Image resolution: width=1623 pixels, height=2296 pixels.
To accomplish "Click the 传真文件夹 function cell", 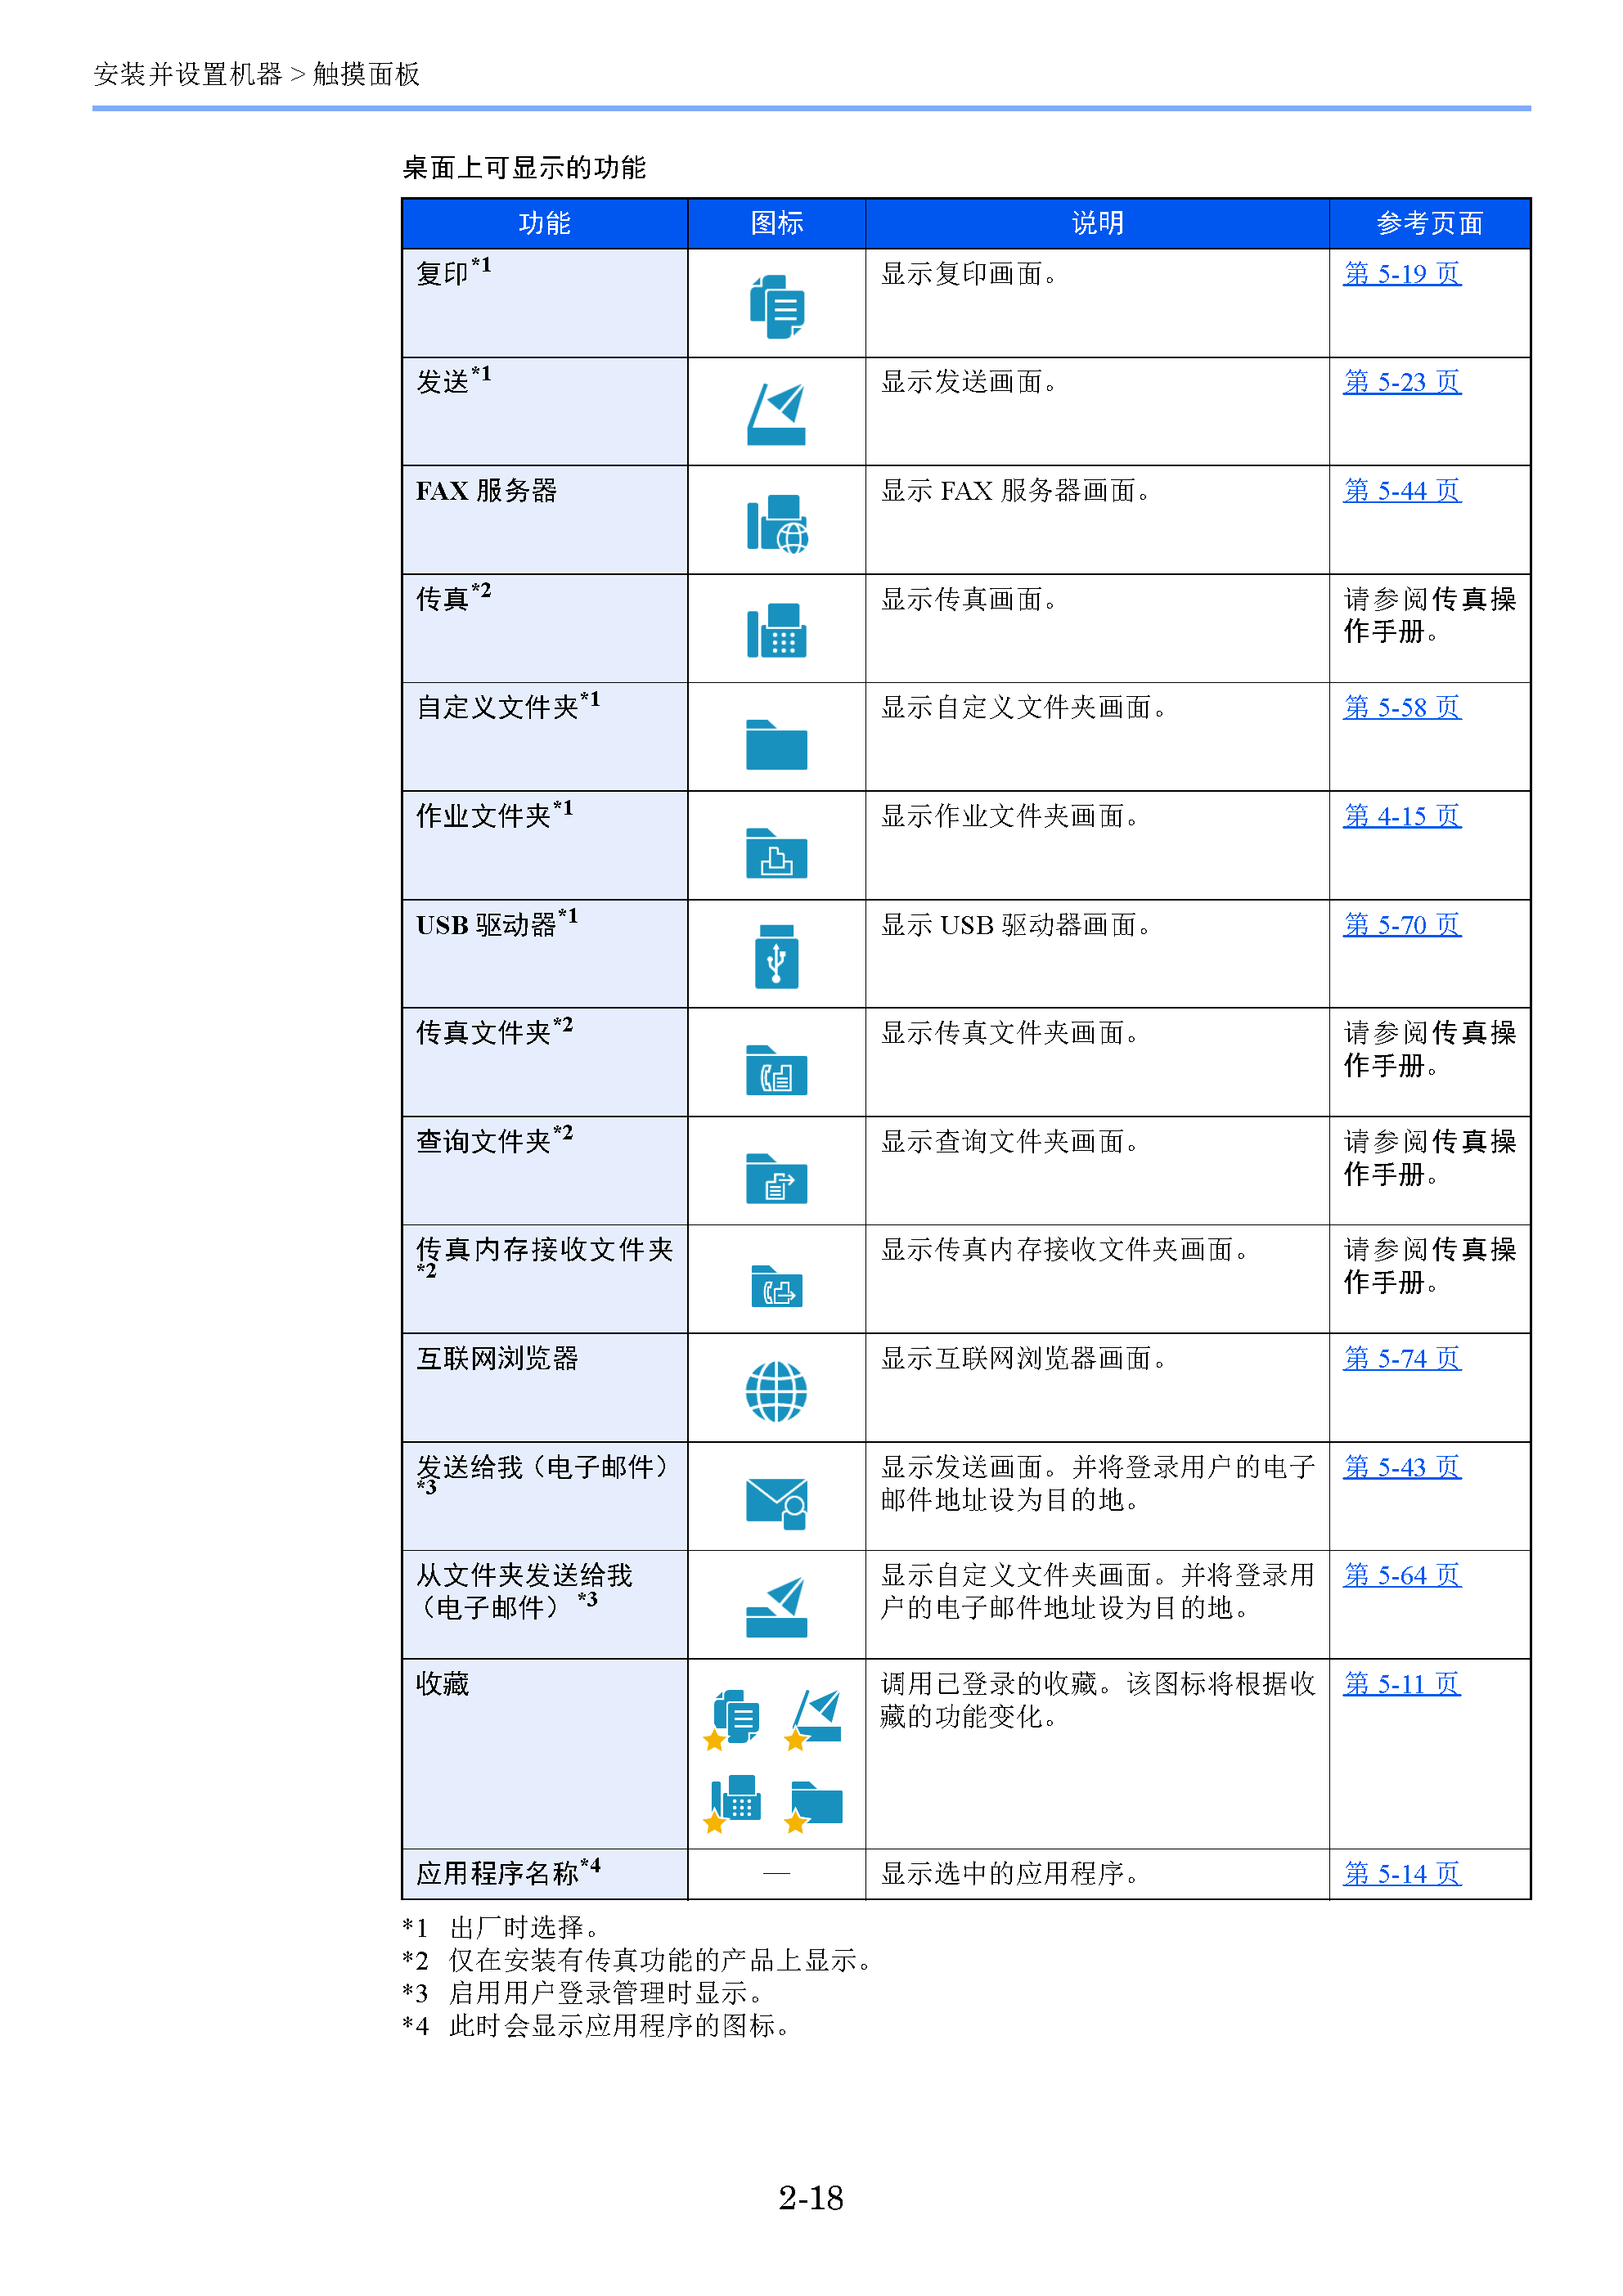I will tap(545, 1062).
